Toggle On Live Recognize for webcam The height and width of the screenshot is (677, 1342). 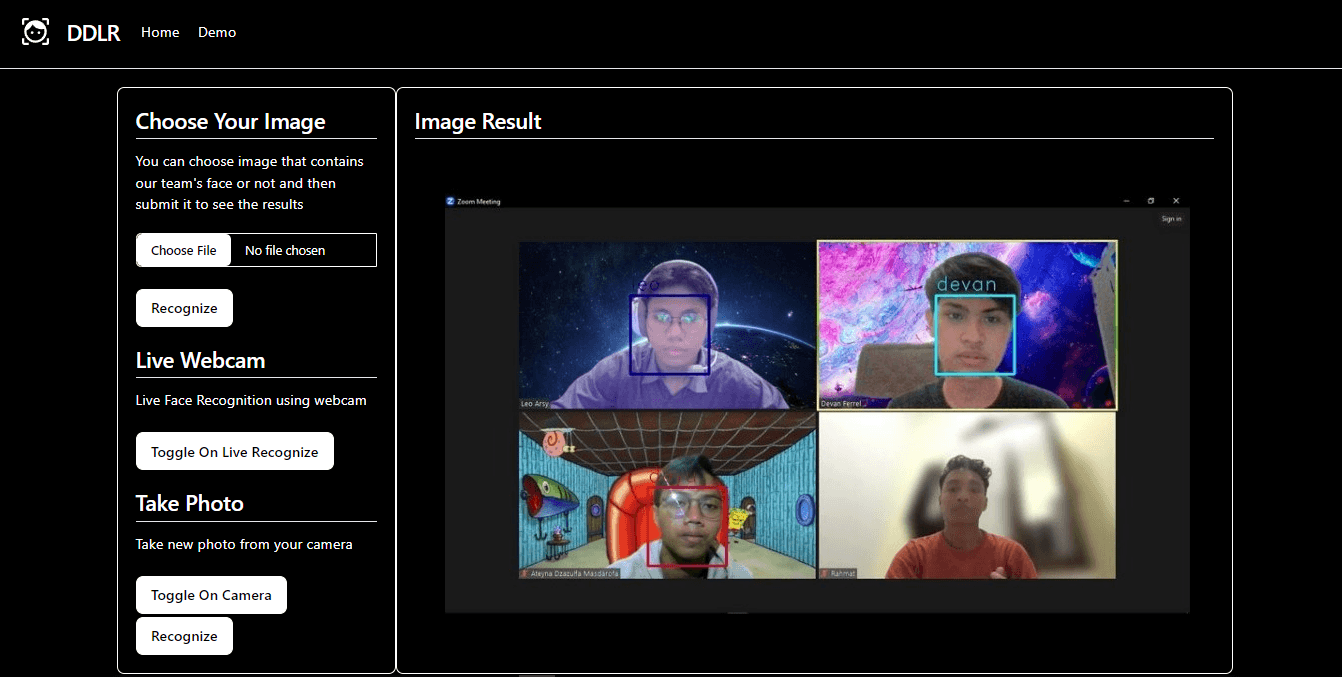click(x=234, y=452)
